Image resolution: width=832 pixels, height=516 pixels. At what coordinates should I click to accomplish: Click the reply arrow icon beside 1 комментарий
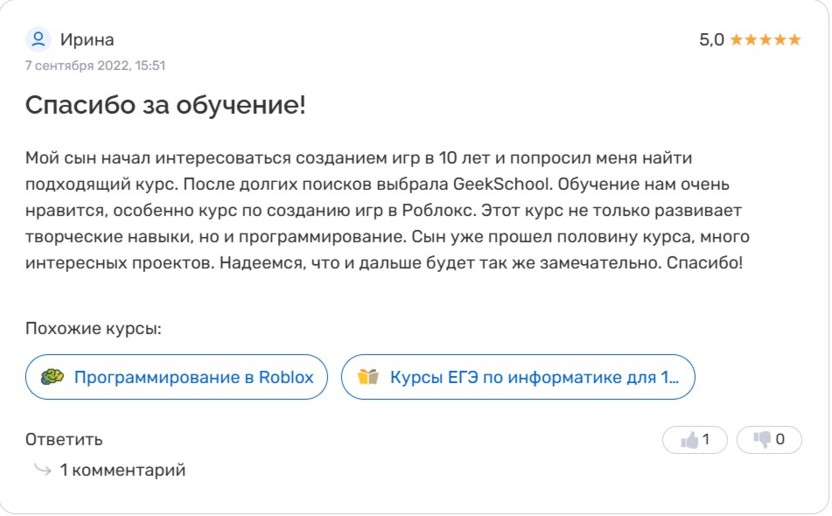[42, 469]
